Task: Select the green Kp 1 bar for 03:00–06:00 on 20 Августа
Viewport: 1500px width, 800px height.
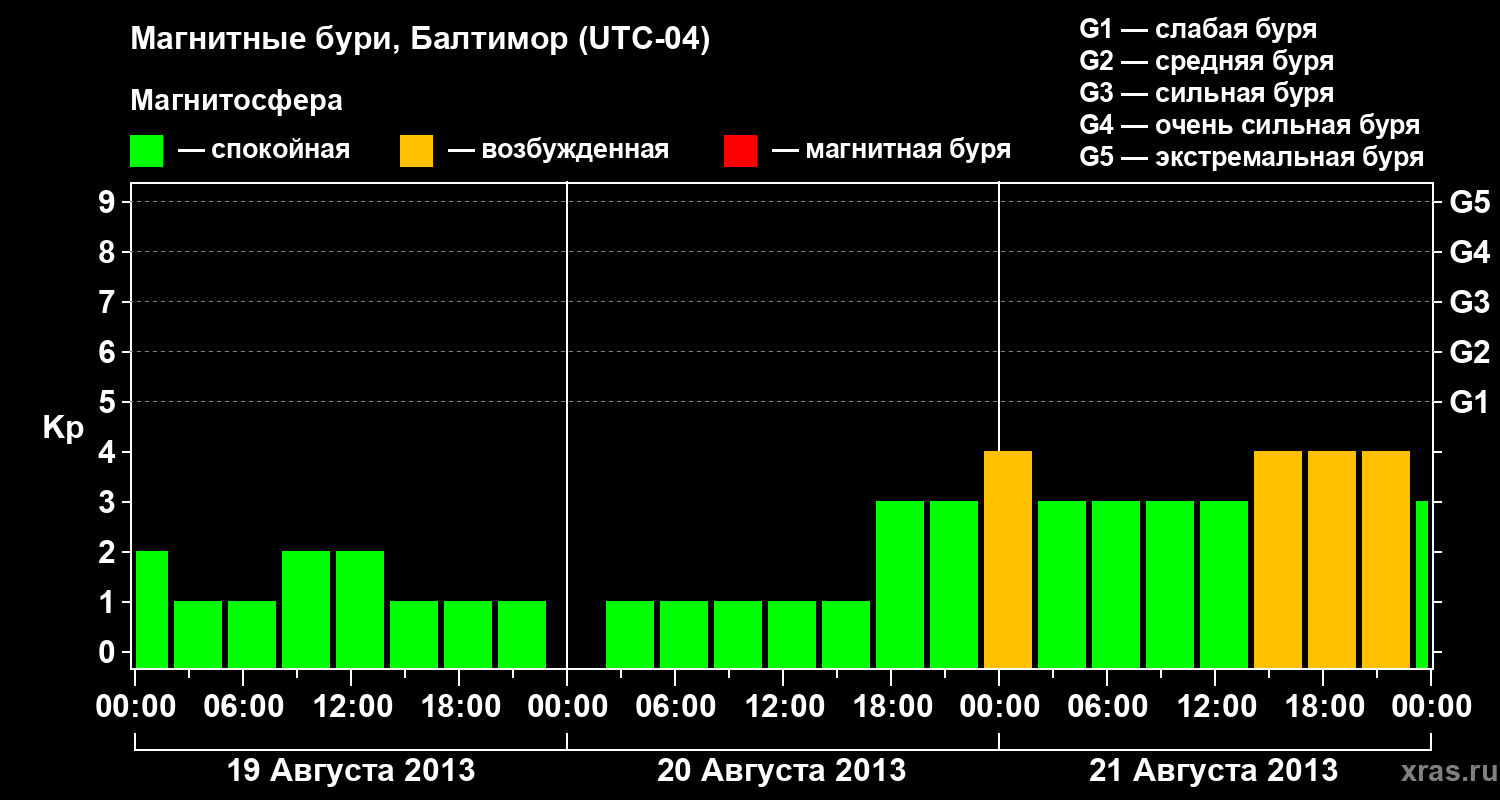Action: tap(630, 635)
